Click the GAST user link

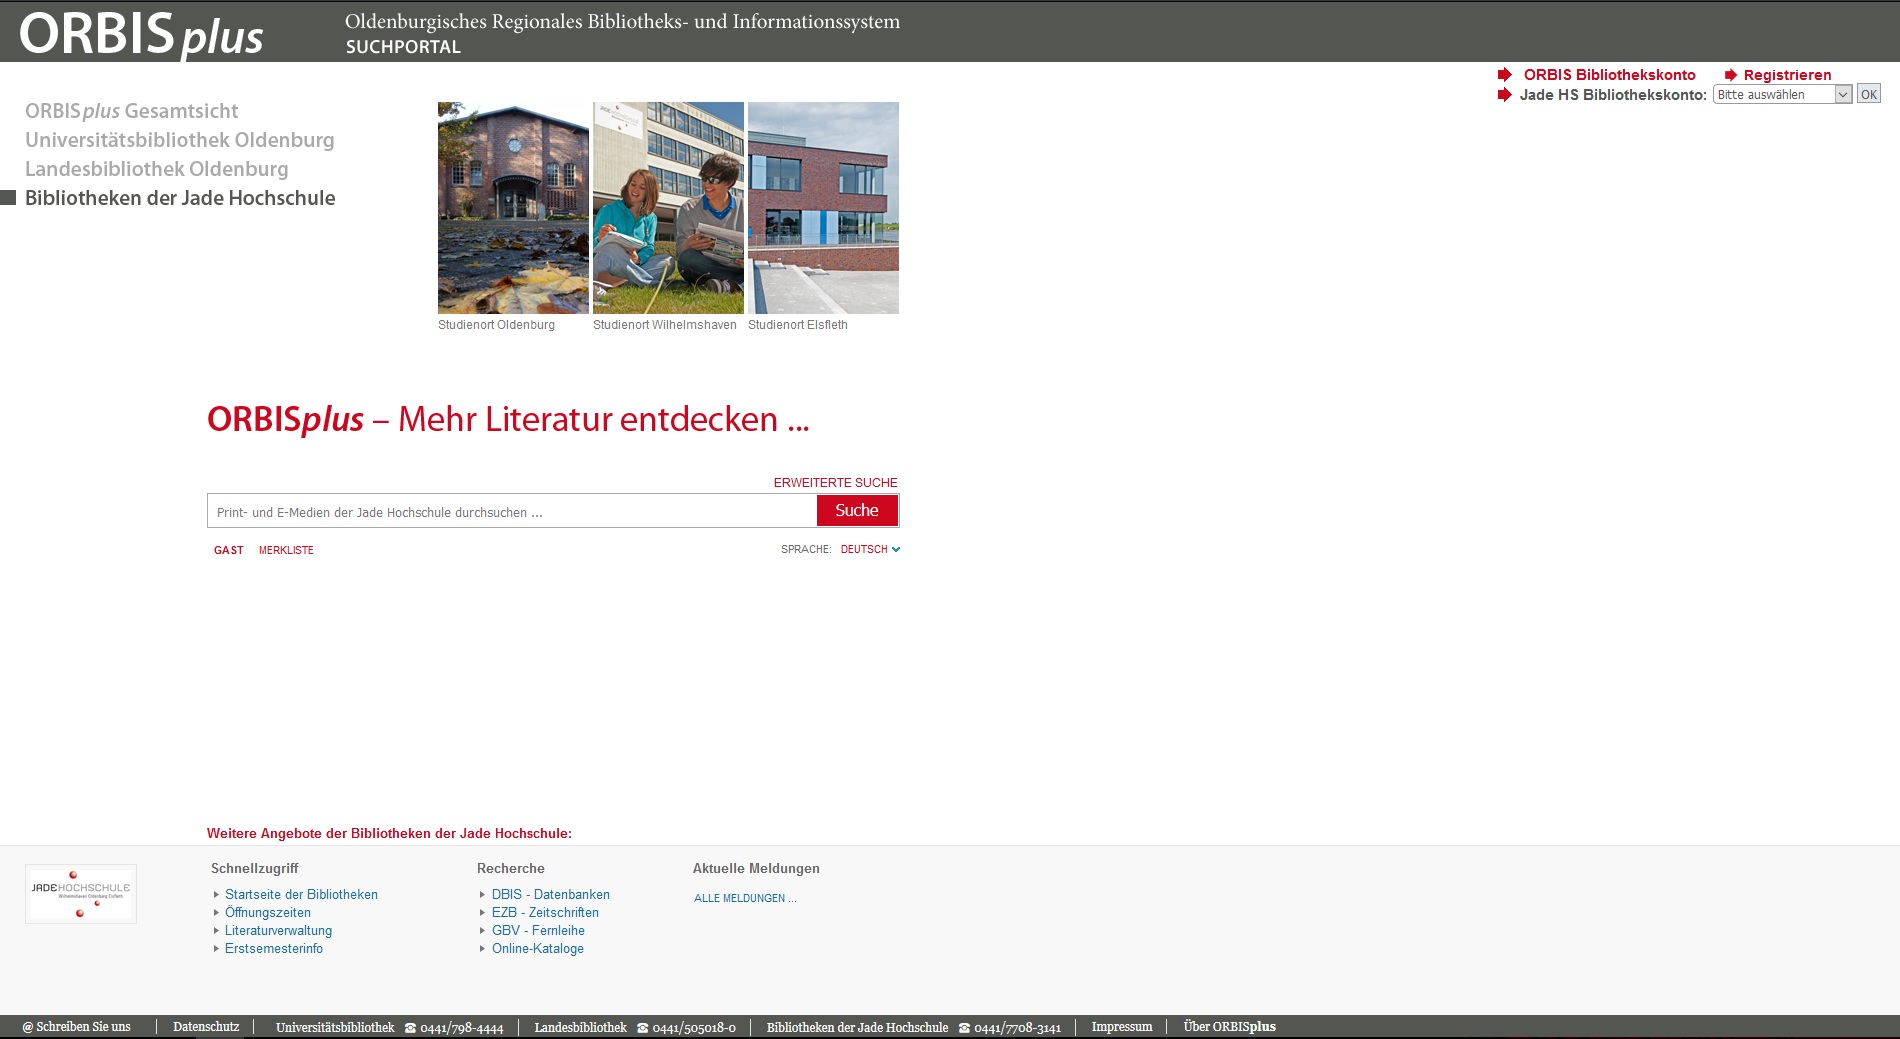tap(229, 550)
